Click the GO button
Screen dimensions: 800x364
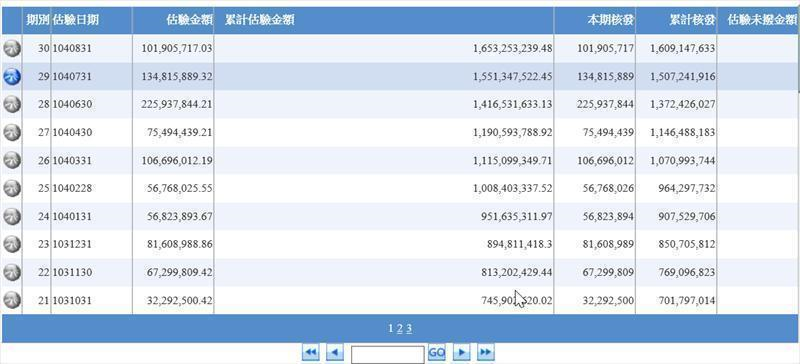437,352
